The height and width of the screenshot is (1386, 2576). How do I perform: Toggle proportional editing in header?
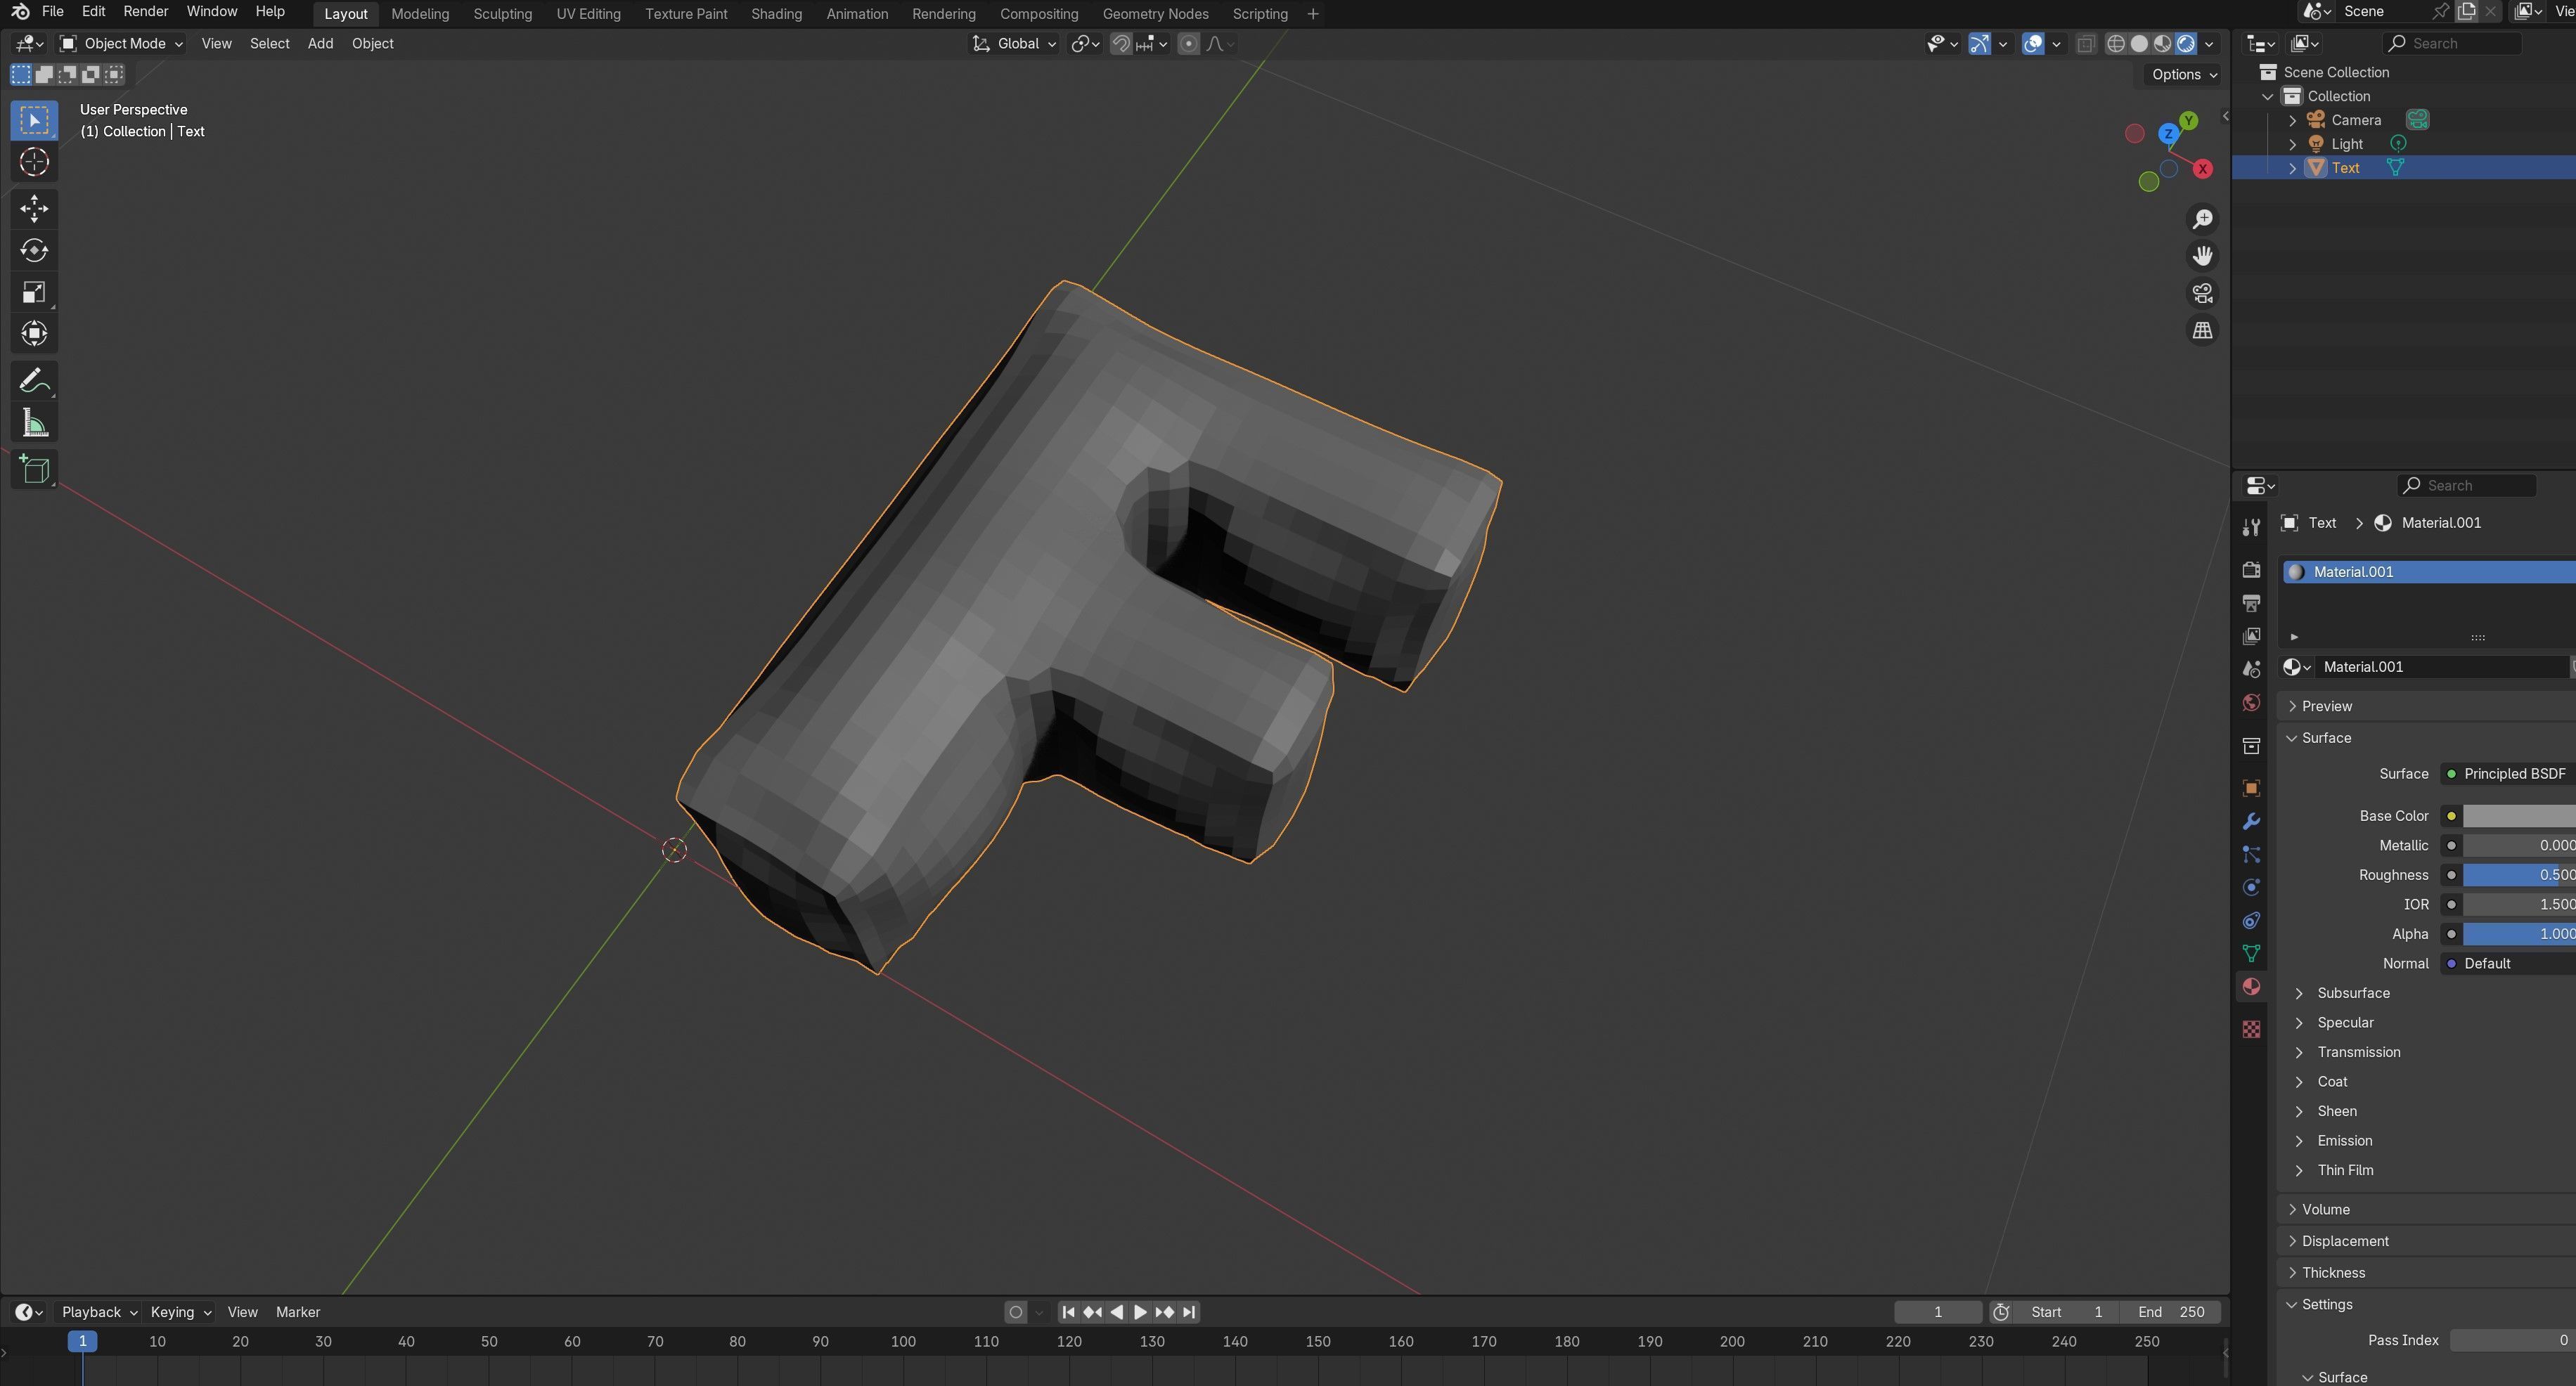[x=1188, y=44]
